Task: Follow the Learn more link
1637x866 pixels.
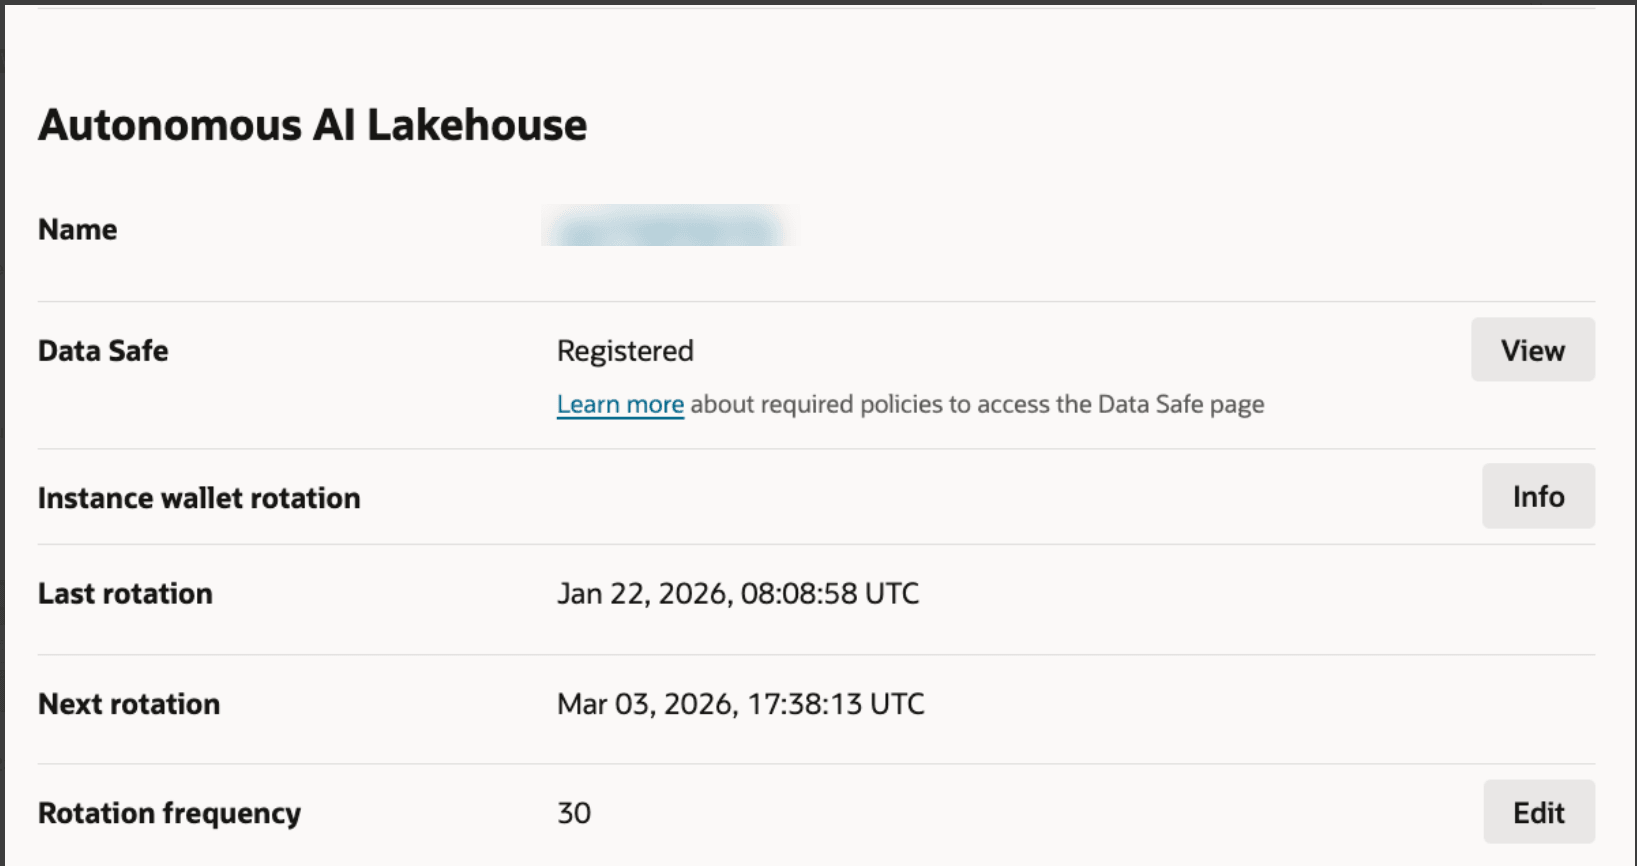Action: click(620, 404)
